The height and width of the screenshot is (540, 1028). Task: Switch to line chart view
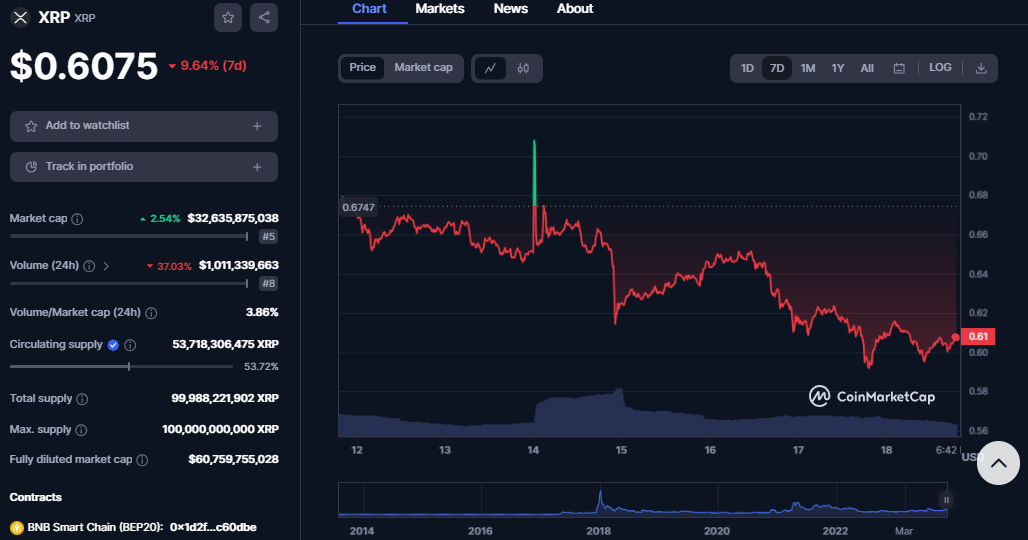(489, 68)
